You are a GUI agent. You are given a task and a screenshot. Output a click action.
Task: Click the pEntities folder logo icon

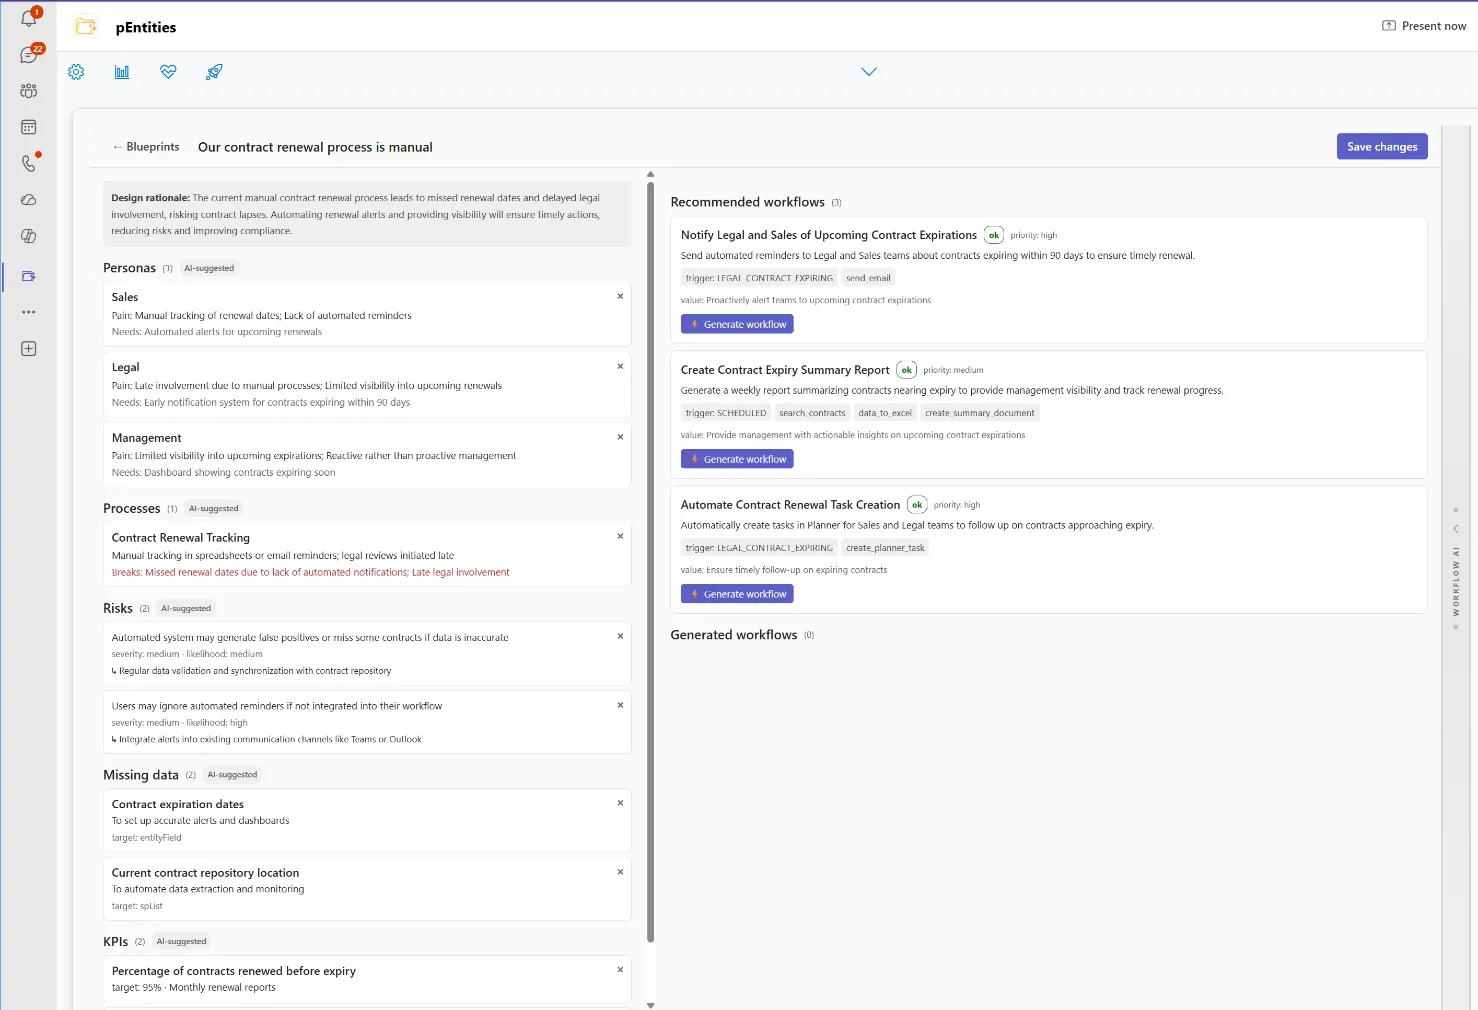pyautogui.click(x=87, y=27)
